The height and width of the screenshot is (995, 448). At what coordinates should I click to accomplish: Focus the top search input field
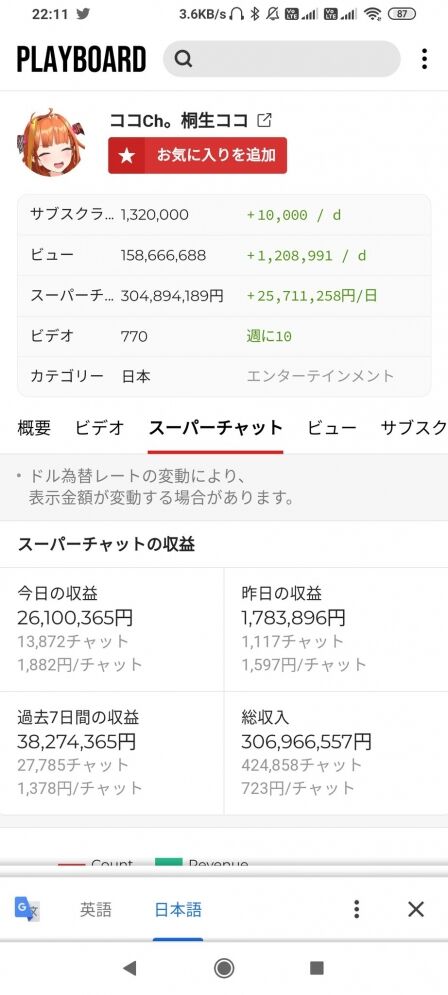[282, 59]
